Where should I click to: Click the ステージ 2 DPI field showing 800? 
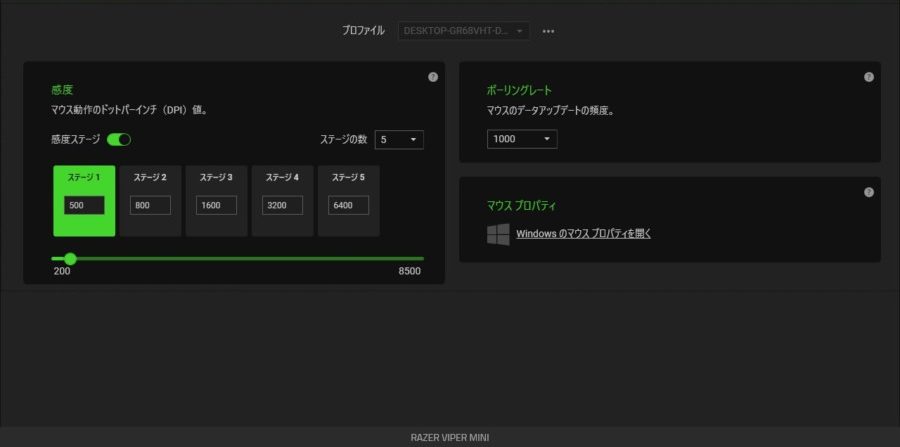click(150, 205)
